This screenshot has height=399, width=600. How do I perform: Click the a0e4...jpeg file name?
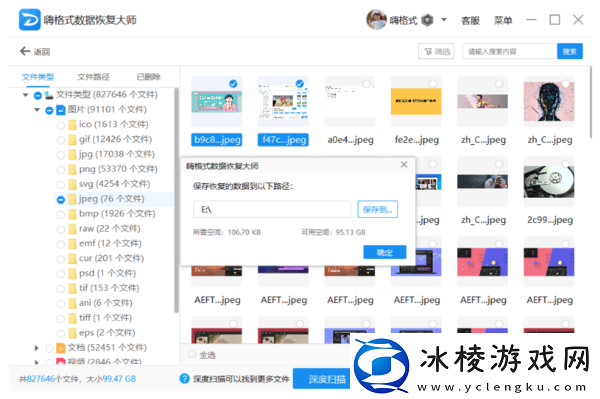click(x=350, y=140)
